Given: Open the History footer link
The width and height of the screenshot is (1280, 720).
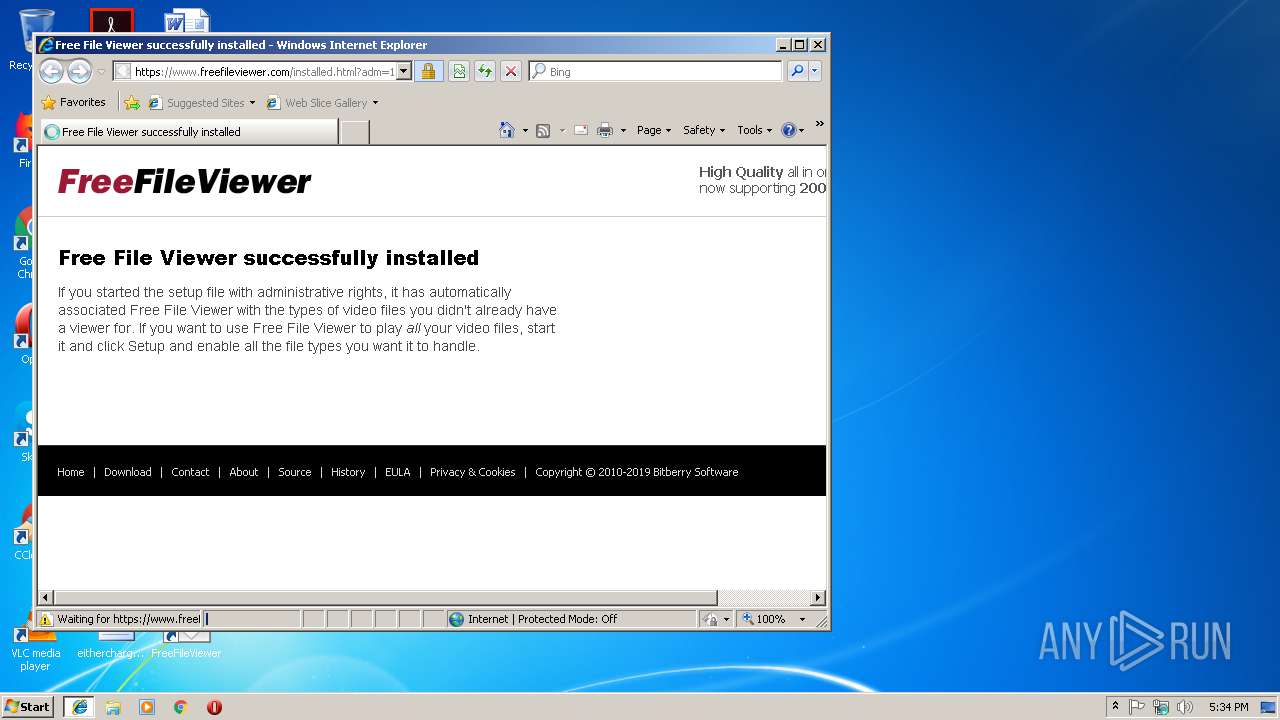Looking at the screenshot, I should pos(348,472).
